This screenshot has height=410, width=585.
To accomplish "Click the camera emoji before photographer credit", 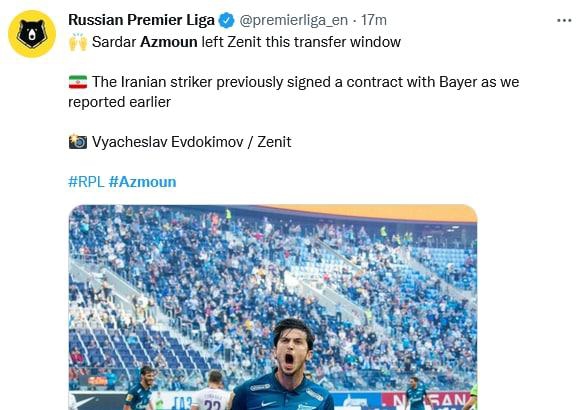I will (x=78, y=142).
